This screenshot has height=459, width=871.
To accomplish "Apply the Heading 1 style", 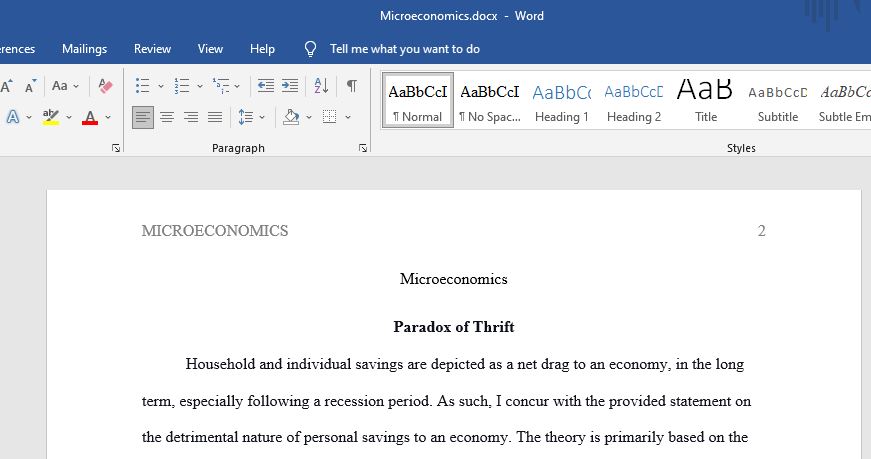I will coord(562,101).
